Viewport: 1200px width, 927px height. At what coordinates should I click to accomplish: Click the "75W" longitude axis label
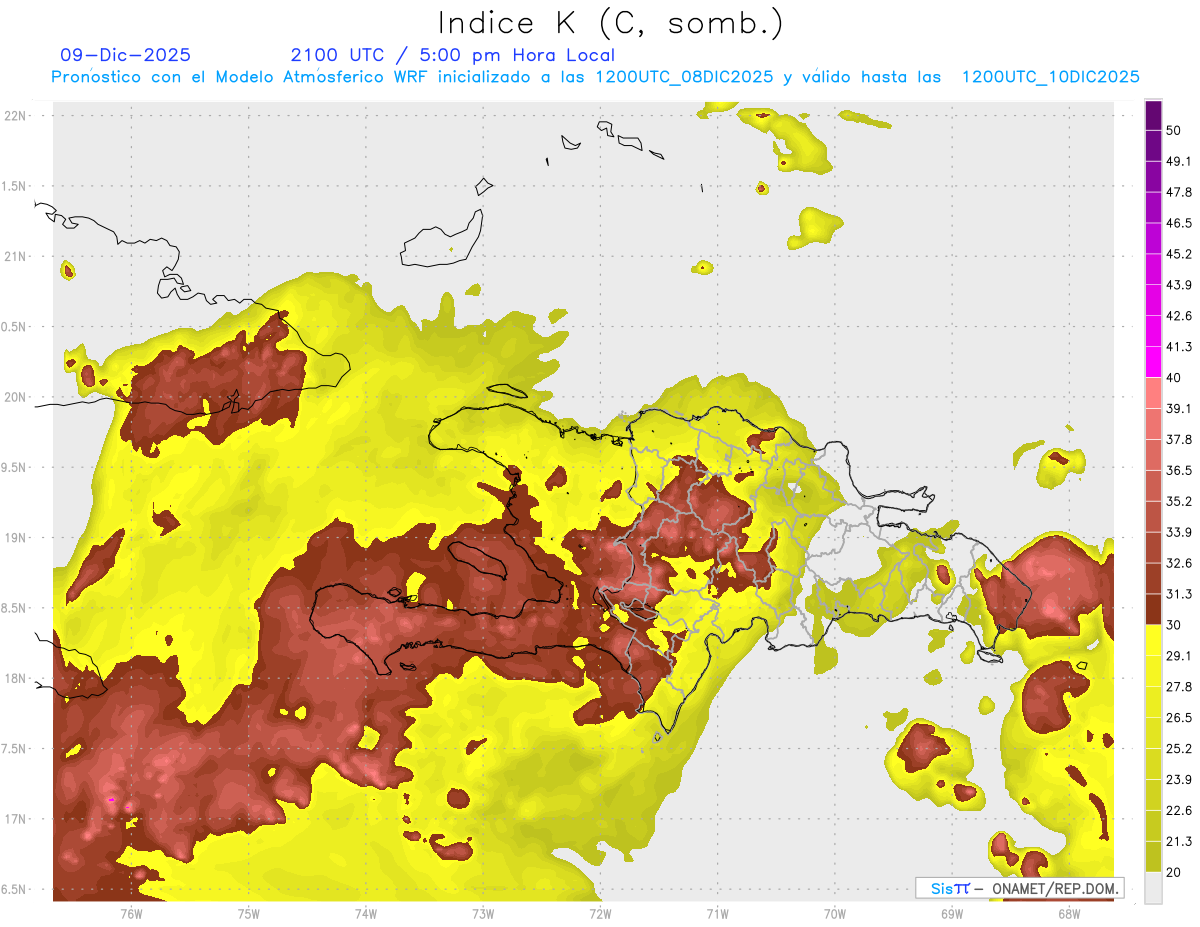click(x=249, y=913)
